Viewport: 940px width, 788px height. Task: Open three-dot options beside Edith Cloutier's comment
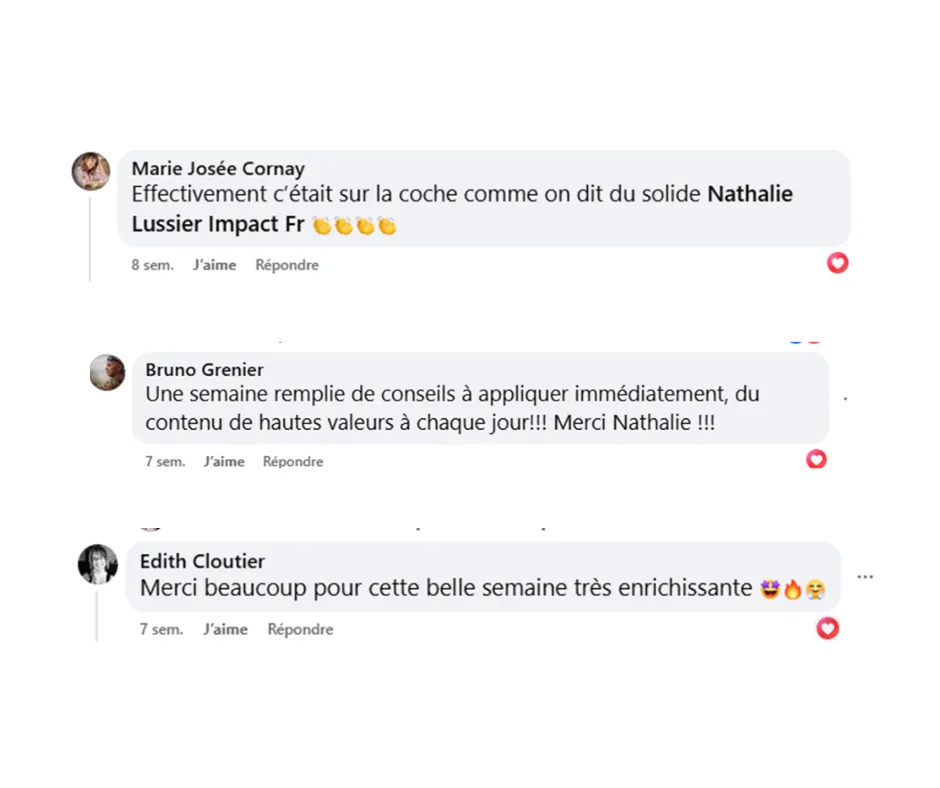point(865,577)
